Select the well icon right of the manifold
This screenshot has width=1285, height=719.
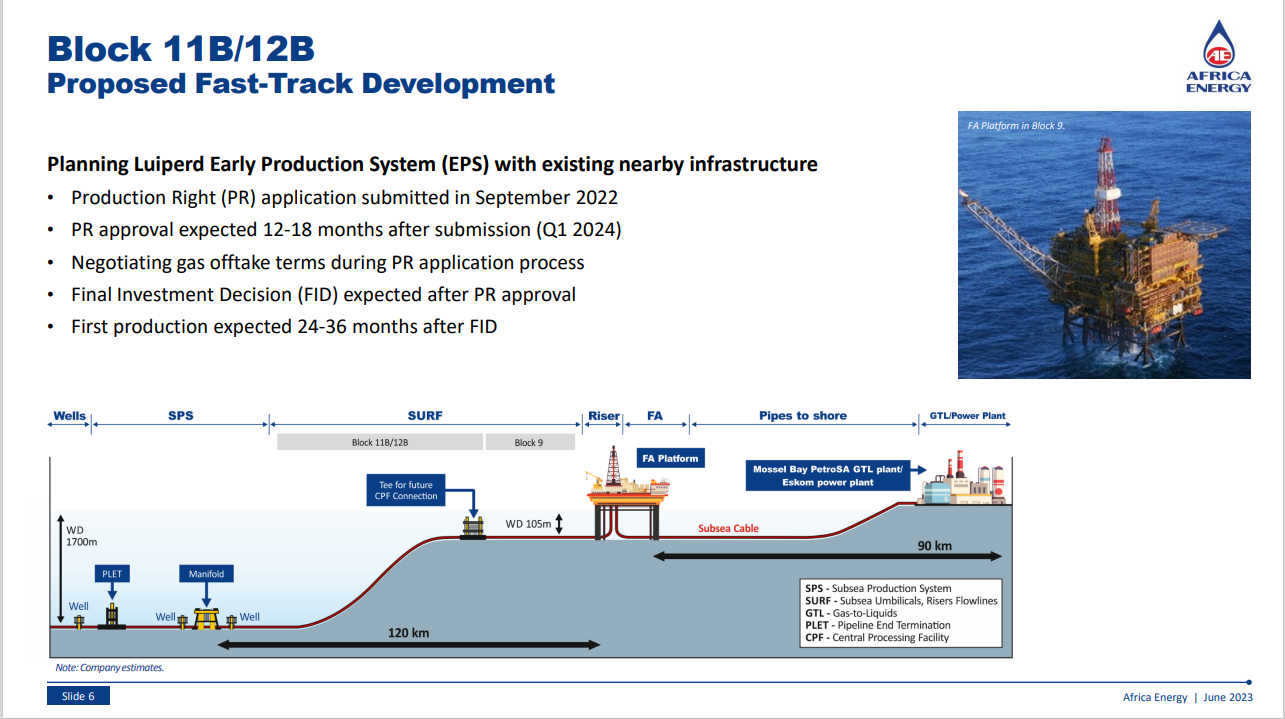pyautogui.click(x=231, y=620)
